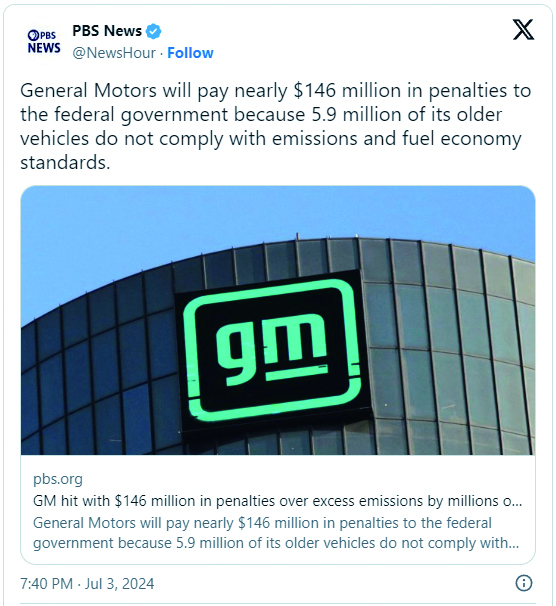Open the tweet info circle icon

click(x=524, y=583)
